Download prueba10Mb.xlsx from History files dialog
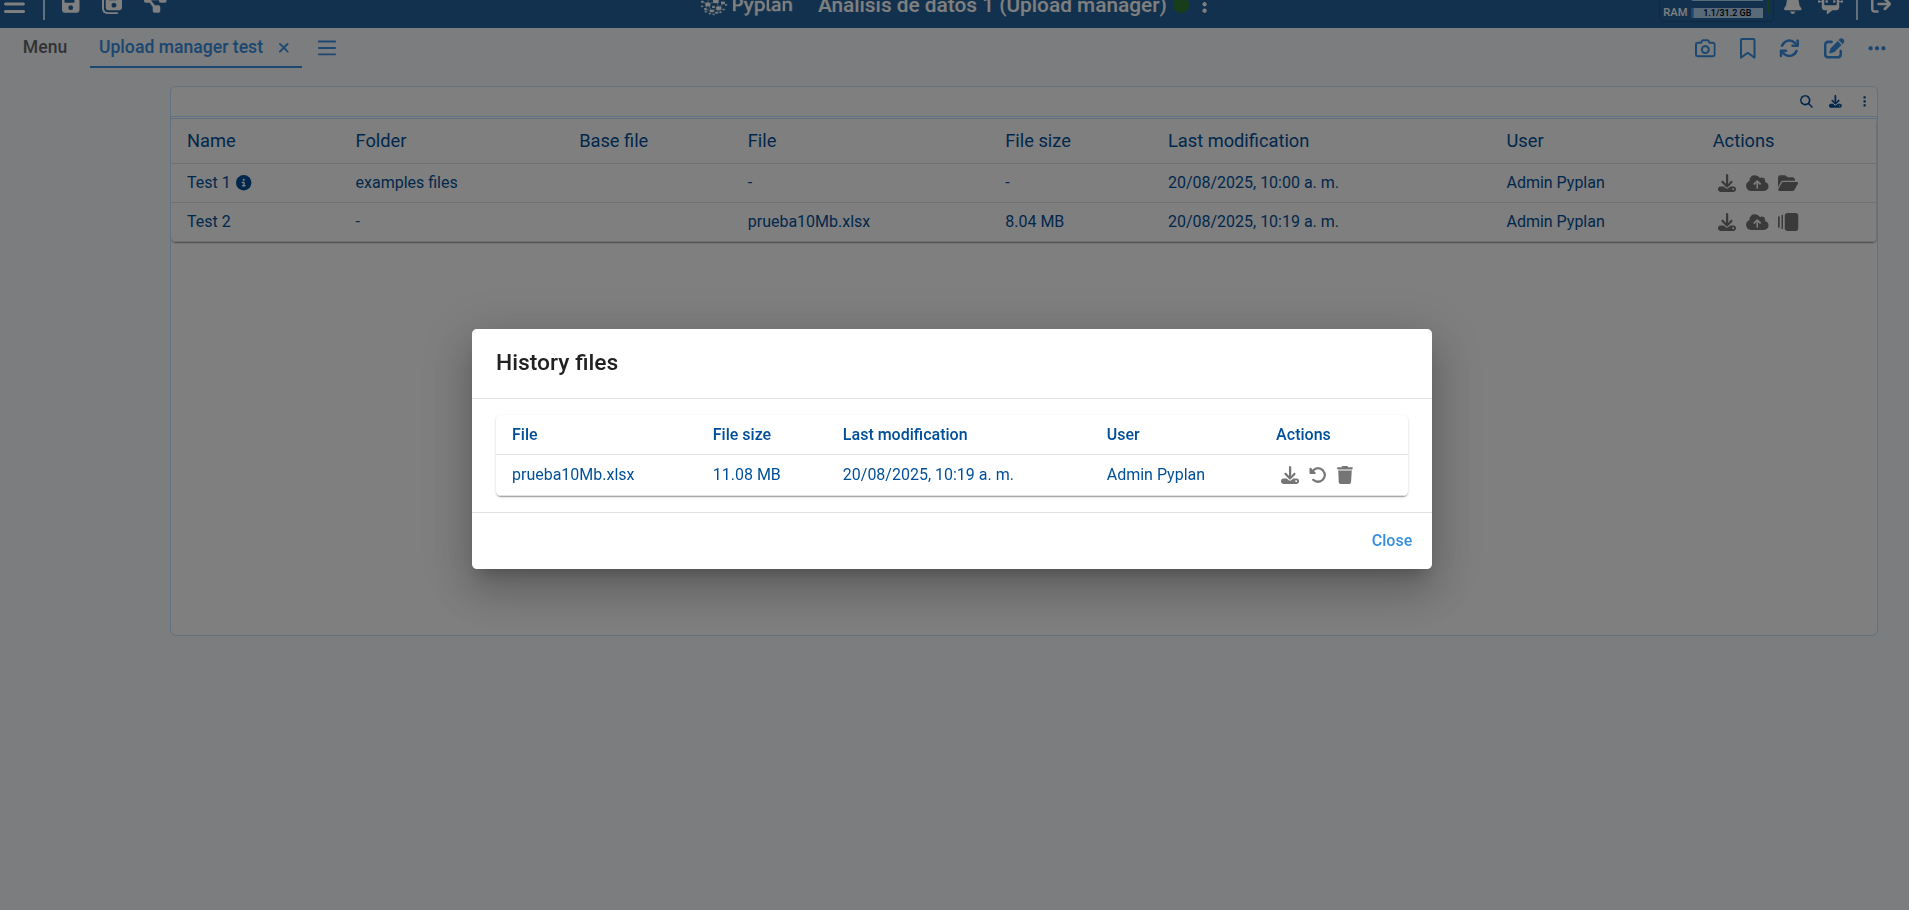This screenshot has width=1909, height=910. 1288,475
